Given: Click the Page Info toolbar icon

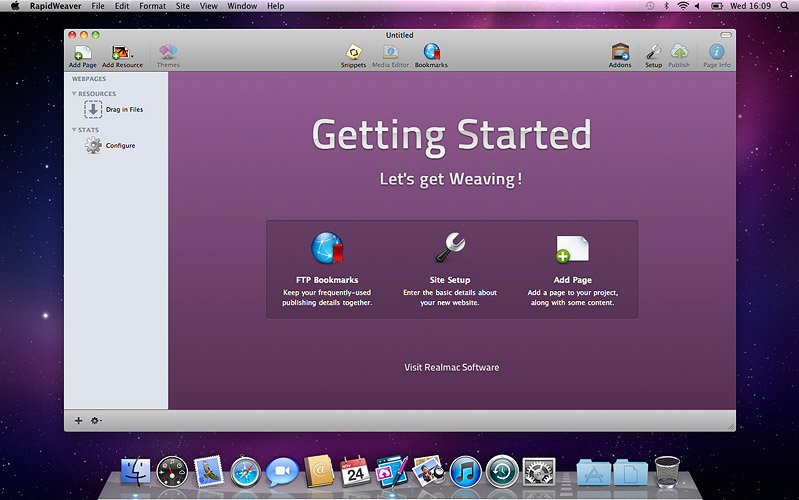Looking at the screenshot, I should tap(716, 52).
